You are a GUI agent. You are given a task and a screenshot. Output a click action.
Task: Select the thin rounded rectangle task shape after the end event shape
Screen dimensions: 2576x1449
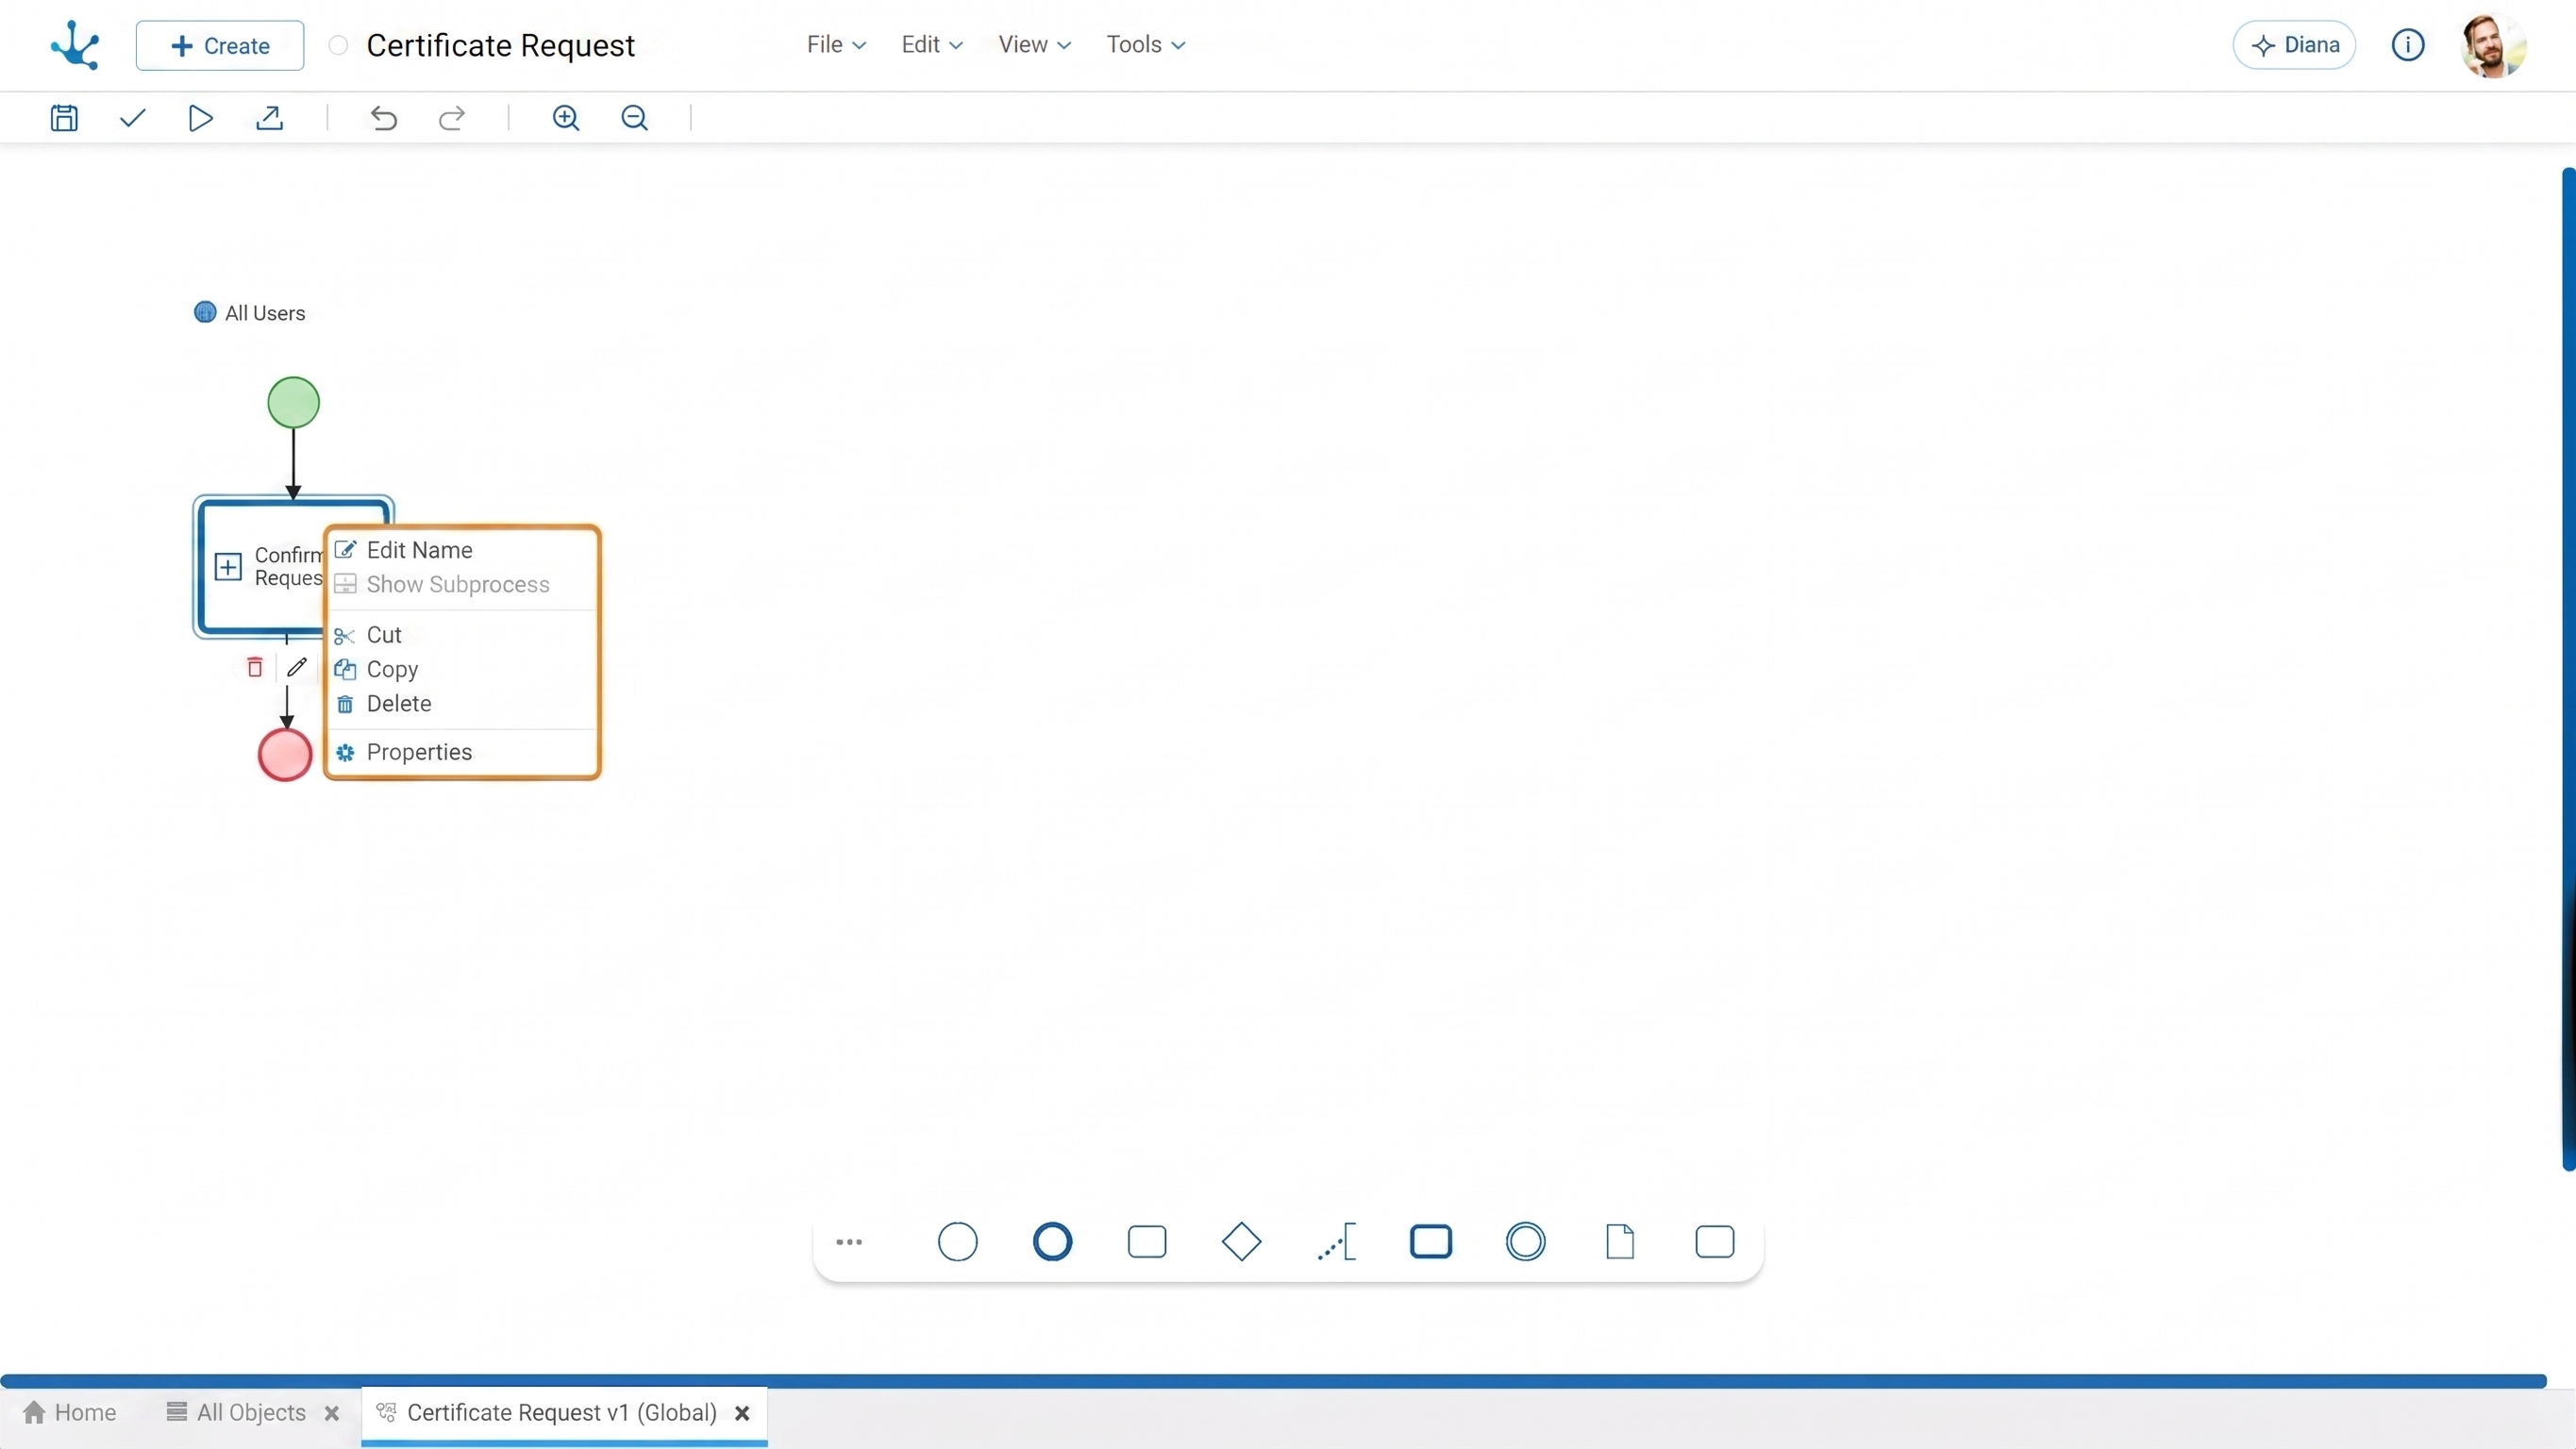click(1147, 1242)
